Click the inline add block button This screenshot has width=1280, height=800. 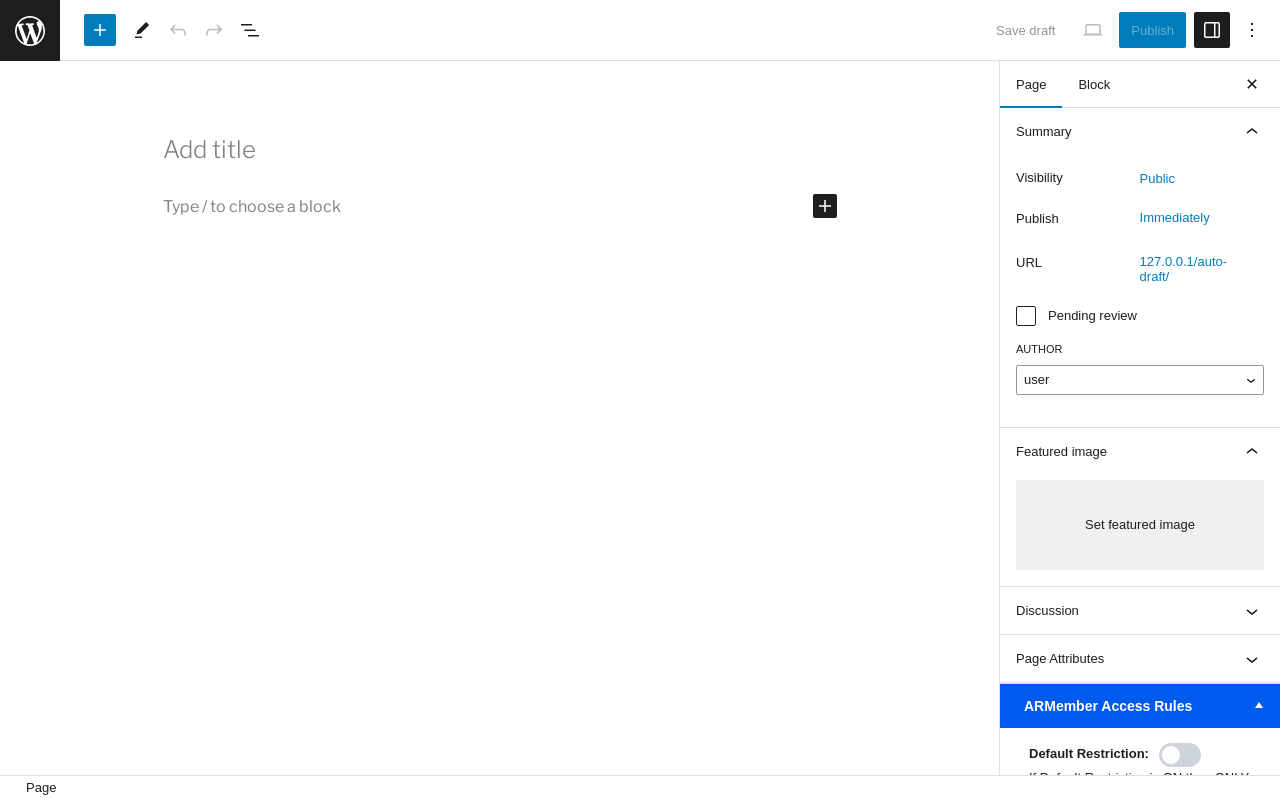coord(825,206)
